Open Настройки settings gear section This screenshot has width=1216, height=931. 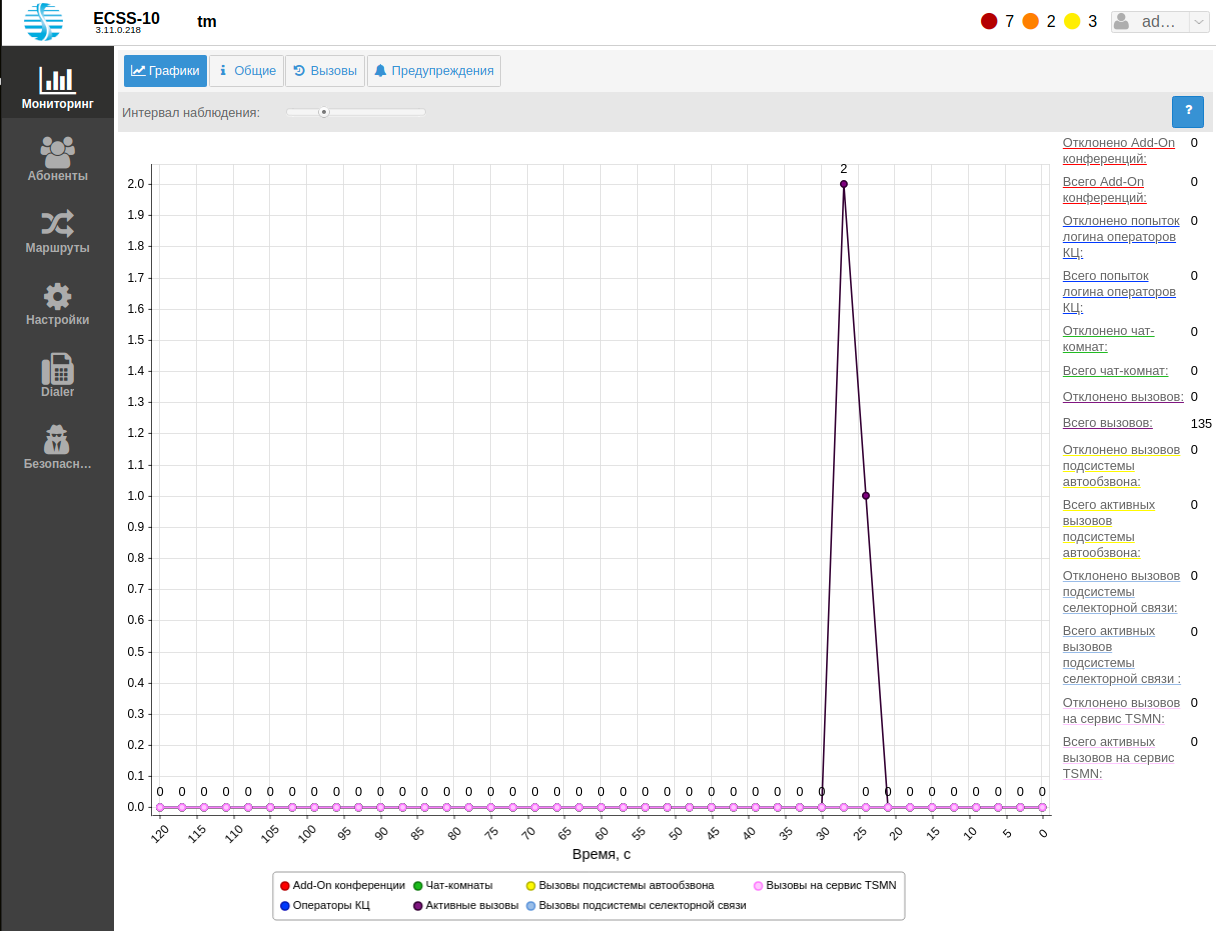click(57, 304)
